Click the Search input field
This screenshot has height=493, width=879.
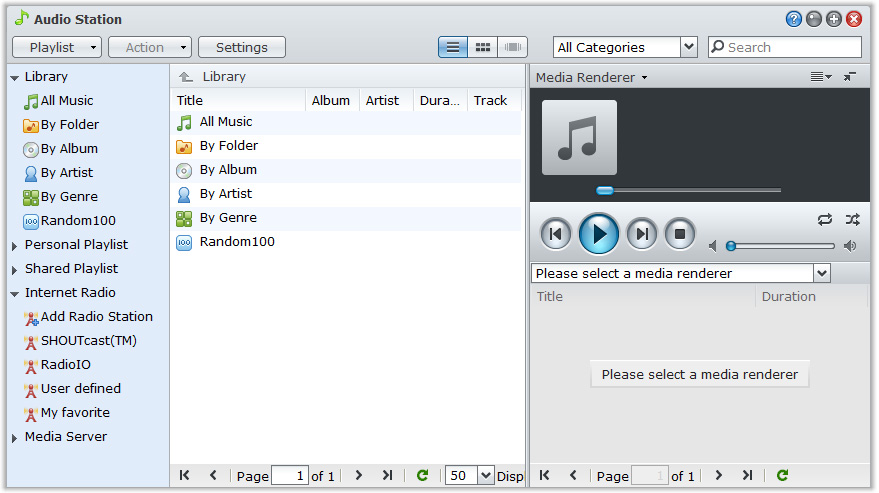(x=785, y=47)
